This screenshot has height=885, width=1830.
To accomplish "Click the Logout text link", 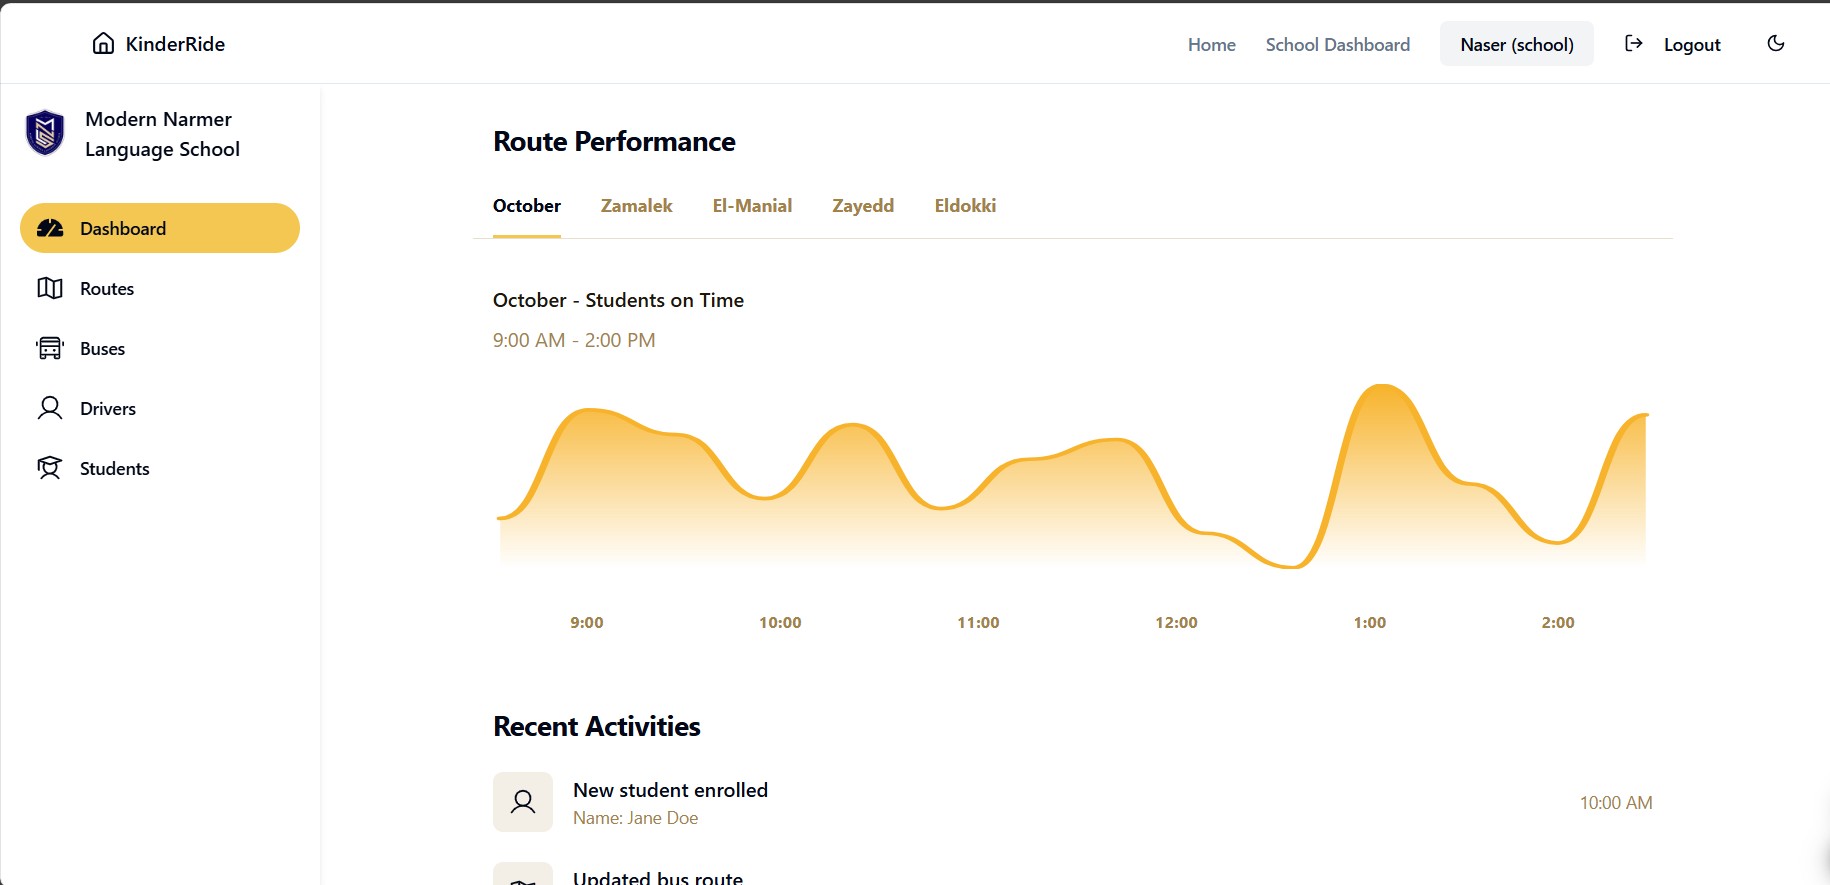I will click(x=1692, y=45).
